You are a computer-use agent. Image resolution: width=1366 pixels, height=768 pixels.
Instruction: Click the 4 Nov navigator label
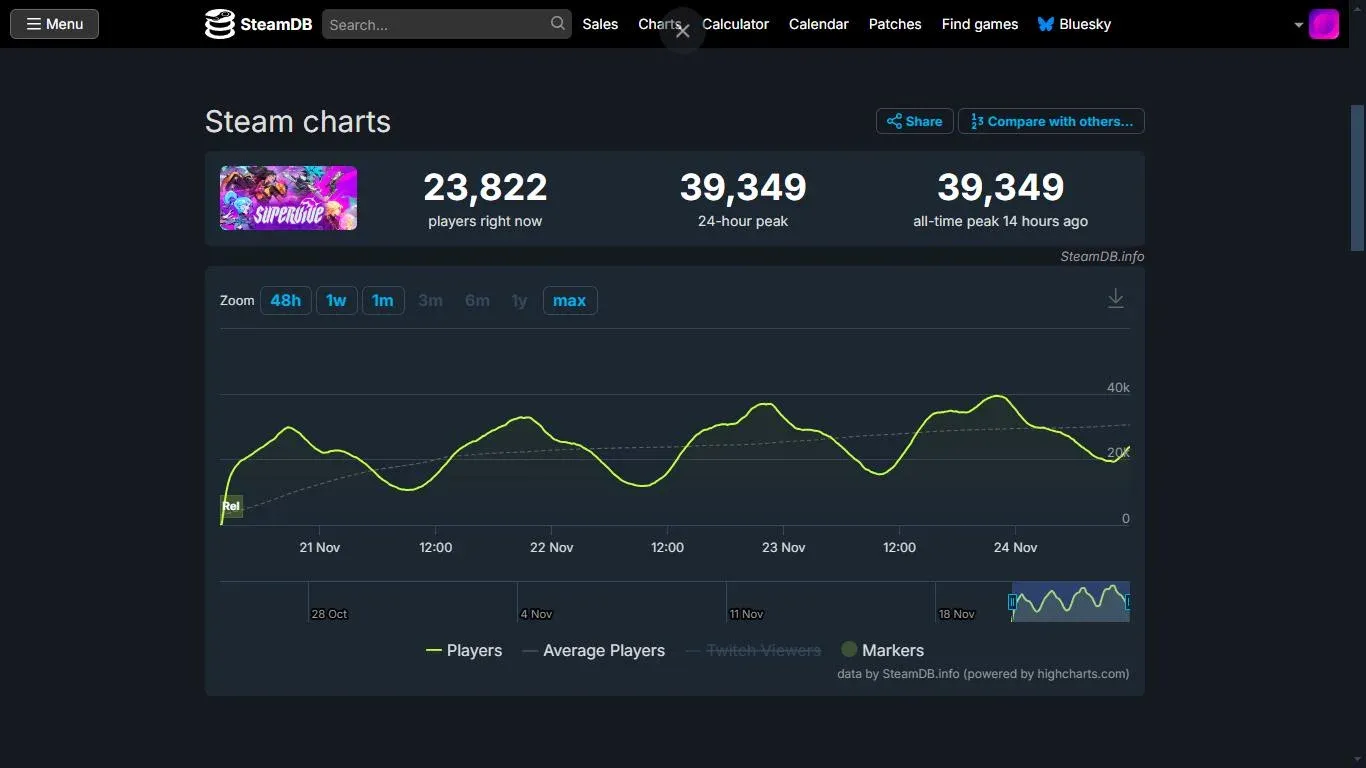(x=536, y=614)
